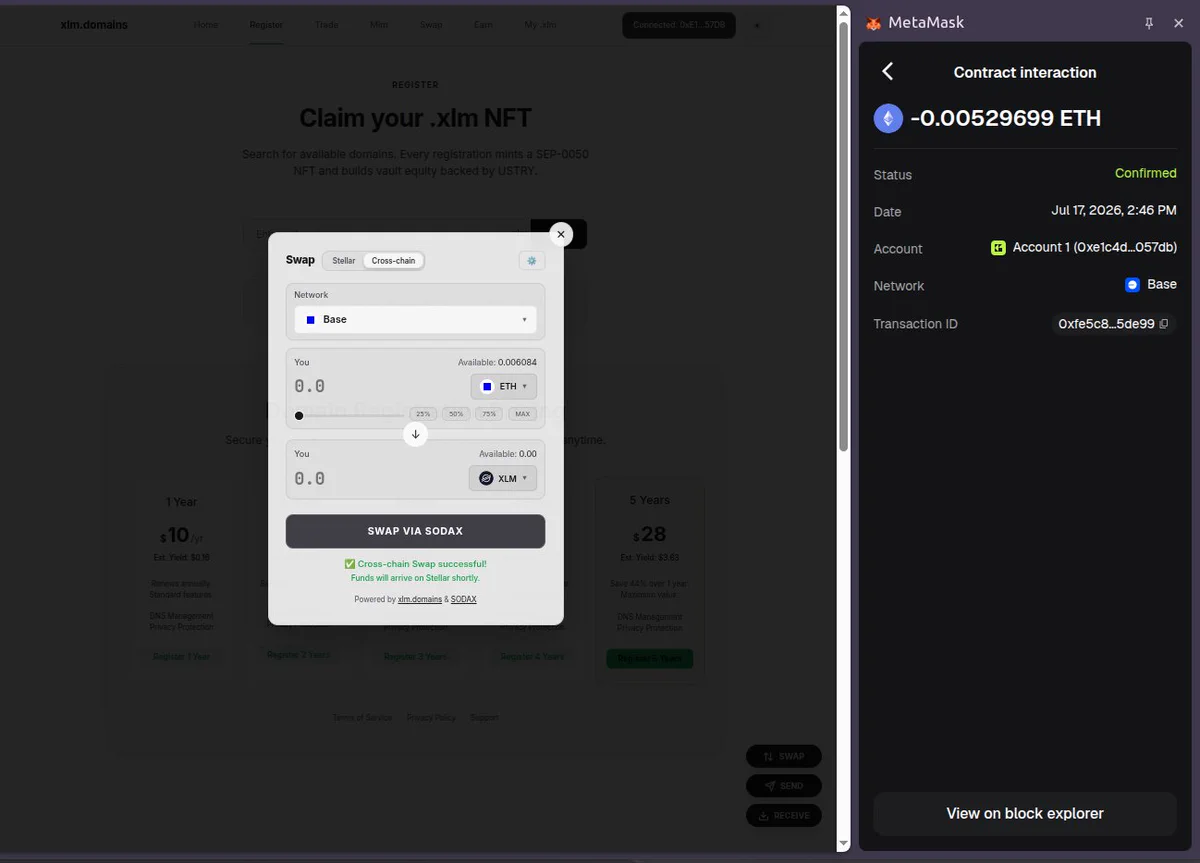This screenshot has width=1200, height=863.
Task: Go to the Register nav tab
Action: coord(266,25)
